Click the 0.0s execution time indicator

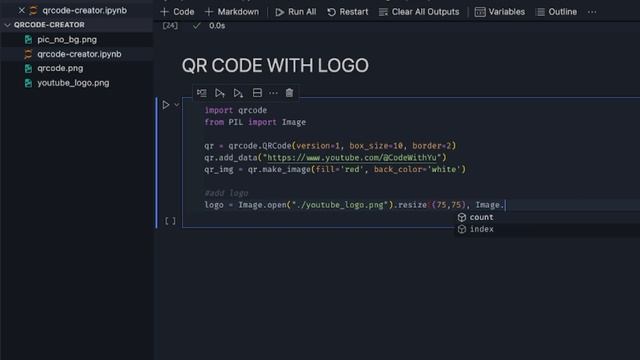pos(217,26)
